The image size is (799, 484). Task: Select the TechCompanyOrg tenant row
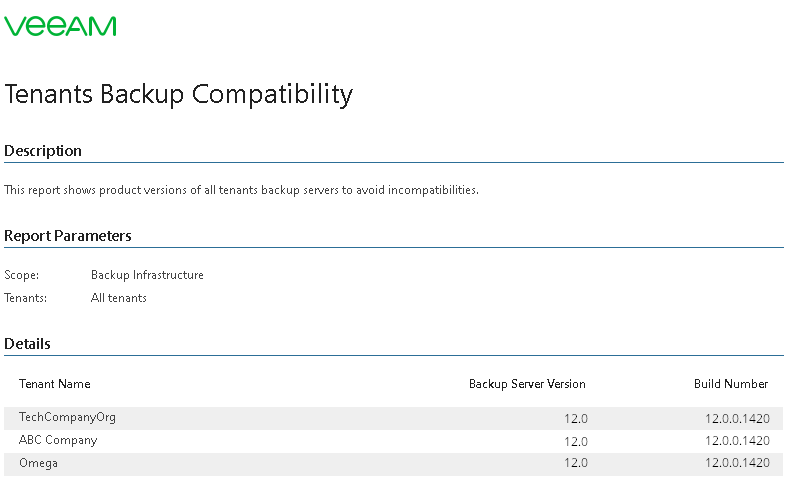coord(393,418)
